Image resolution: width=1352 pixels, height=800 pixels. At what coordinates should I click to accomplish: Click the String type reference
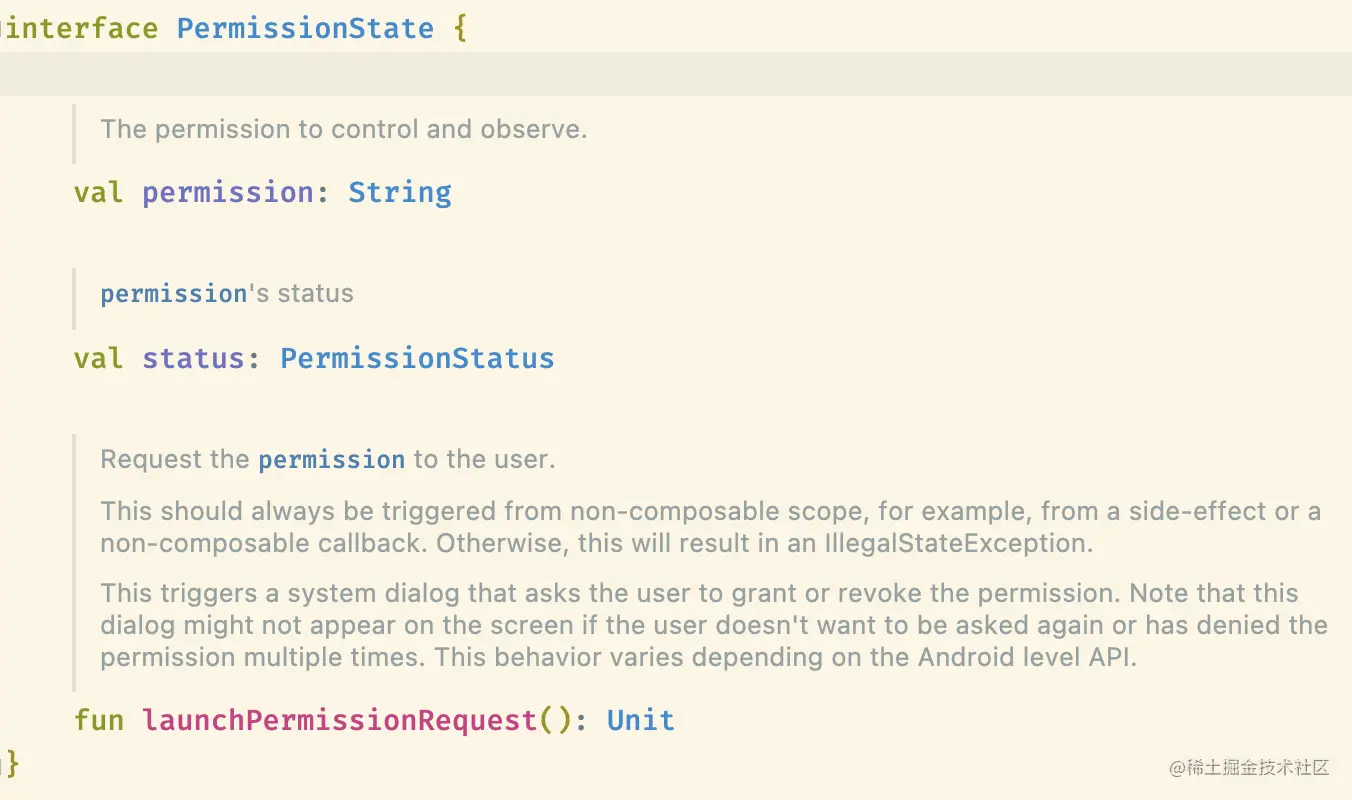click(x=399, y=192)
